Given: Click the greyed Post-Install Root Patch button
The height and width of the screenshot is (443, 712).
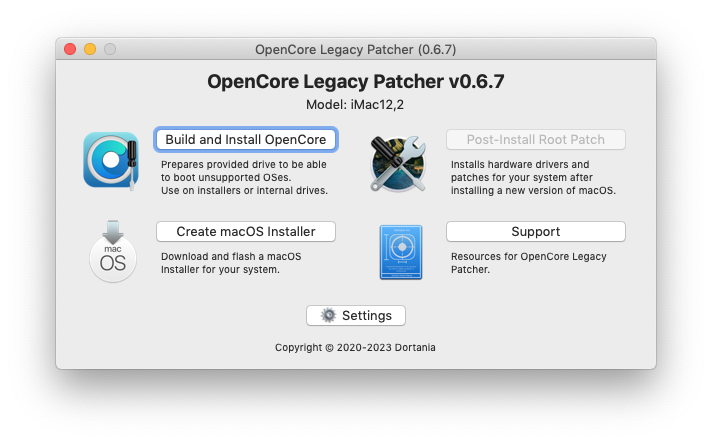Looking at the screenshot, I should (x=536, y=139).
